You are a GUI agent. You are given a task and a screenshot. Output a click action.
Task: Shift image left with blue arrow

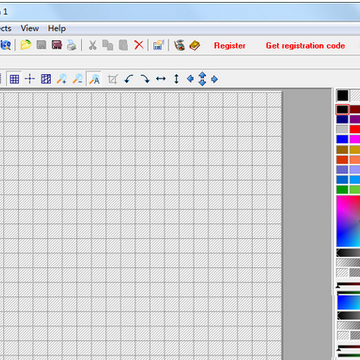pos(190,79)
